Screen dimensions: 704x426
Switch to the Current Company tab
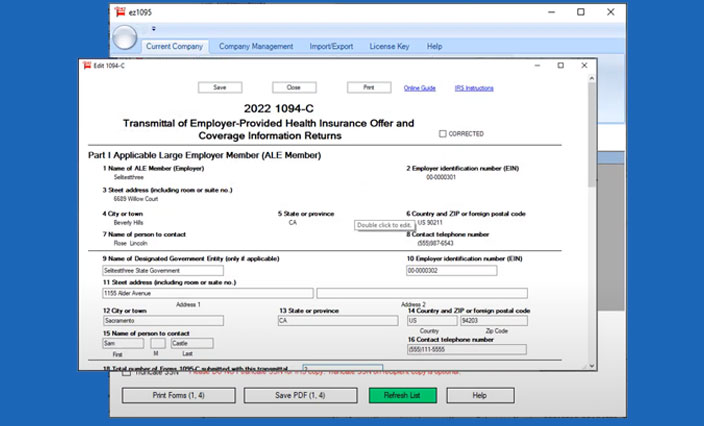[x=174, y=46]
